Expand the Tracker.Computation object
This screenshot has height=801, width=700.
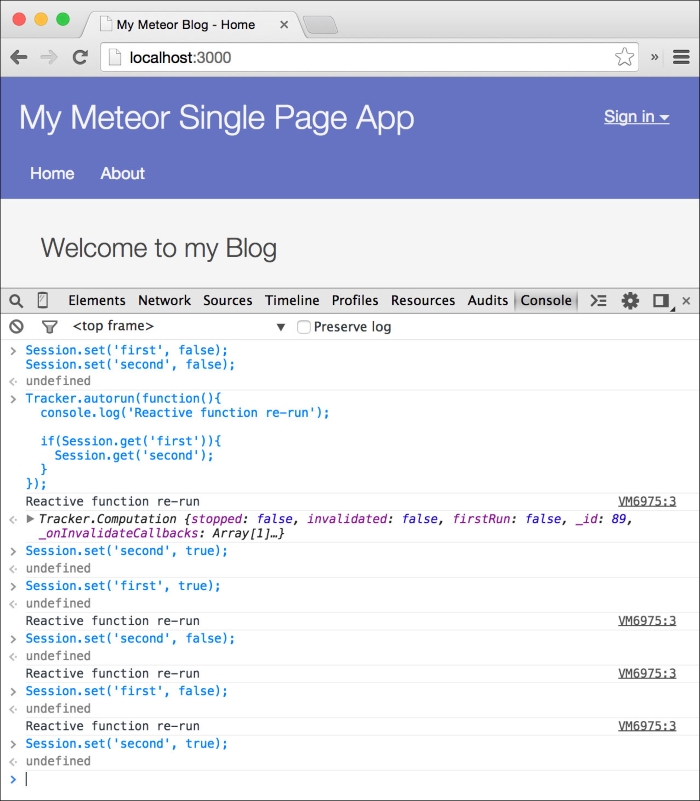point(30,519)
